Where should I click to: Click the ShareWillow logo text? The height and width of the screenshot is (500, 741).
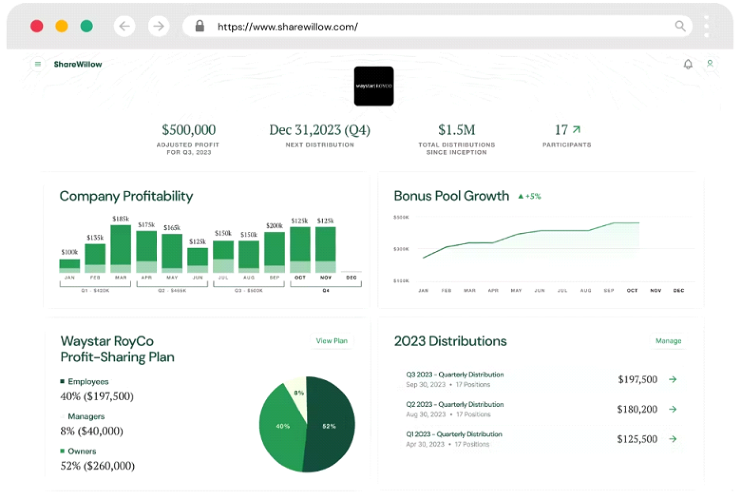click(x=78, y=64)
